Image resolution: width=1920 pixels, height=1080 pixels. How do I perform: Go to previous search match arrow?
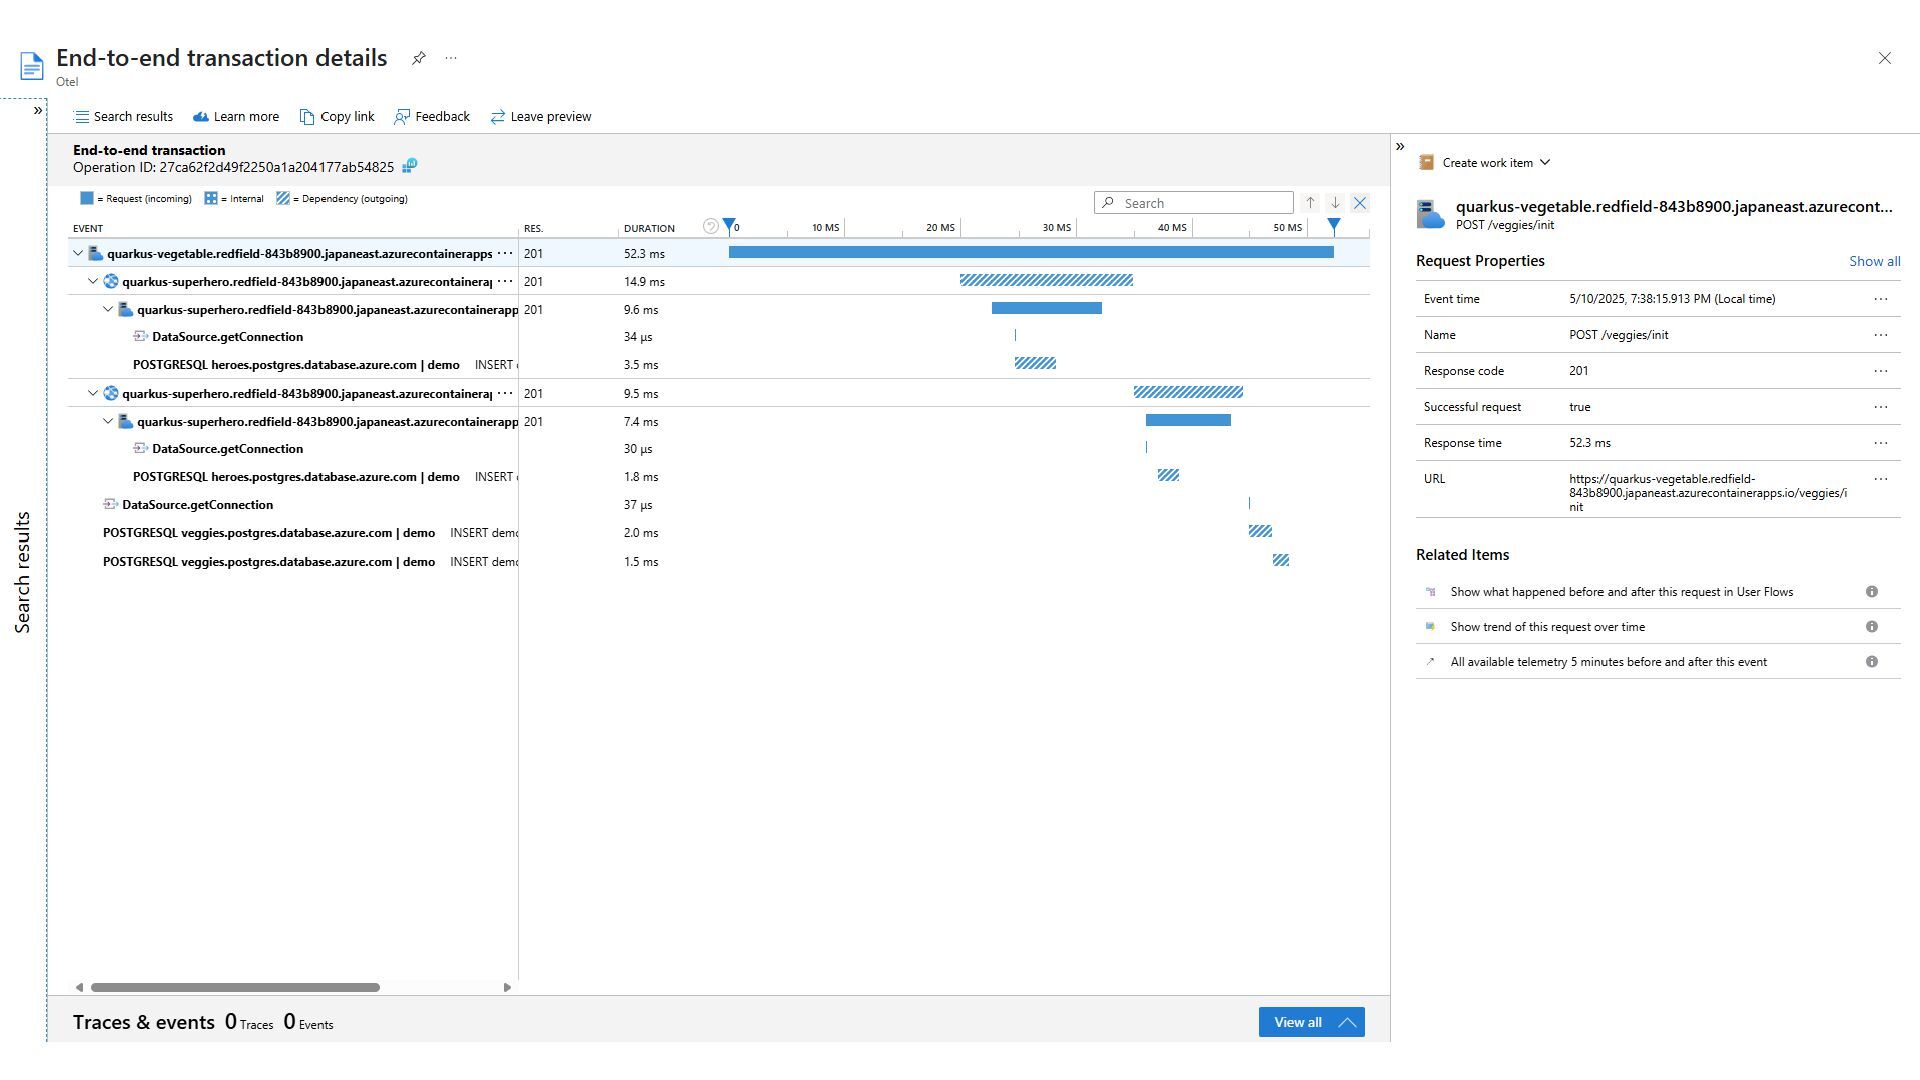point(1310,203)
